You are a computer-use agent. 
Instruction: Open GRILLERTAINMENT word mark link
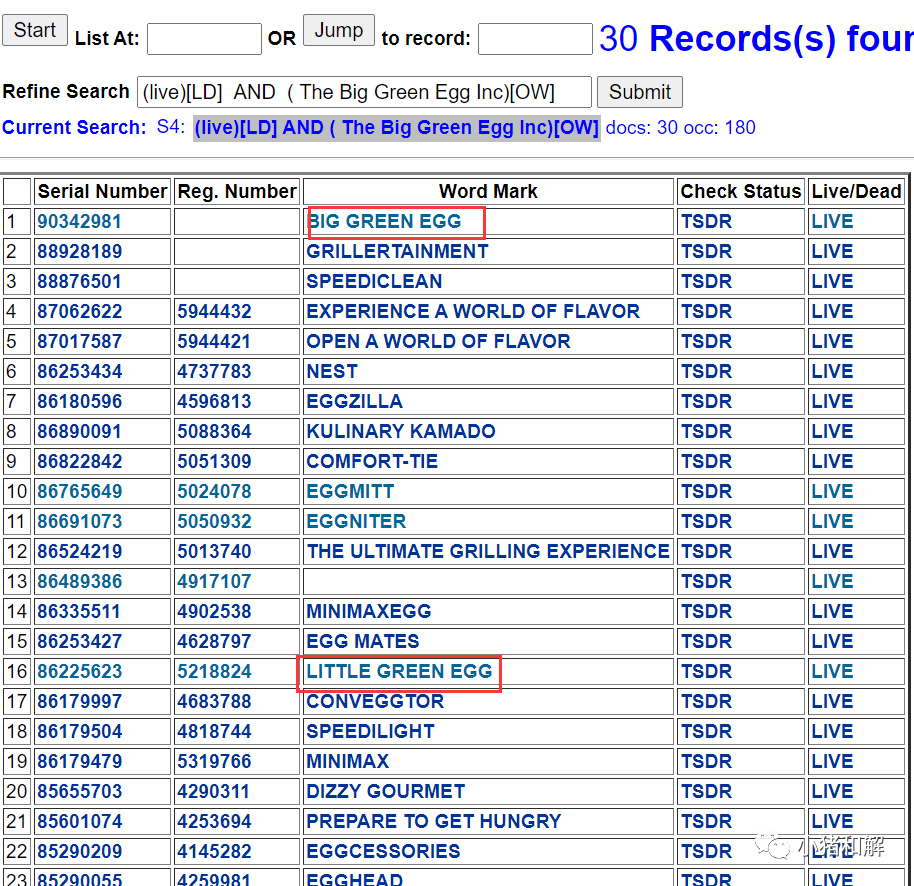pos(398,252)
